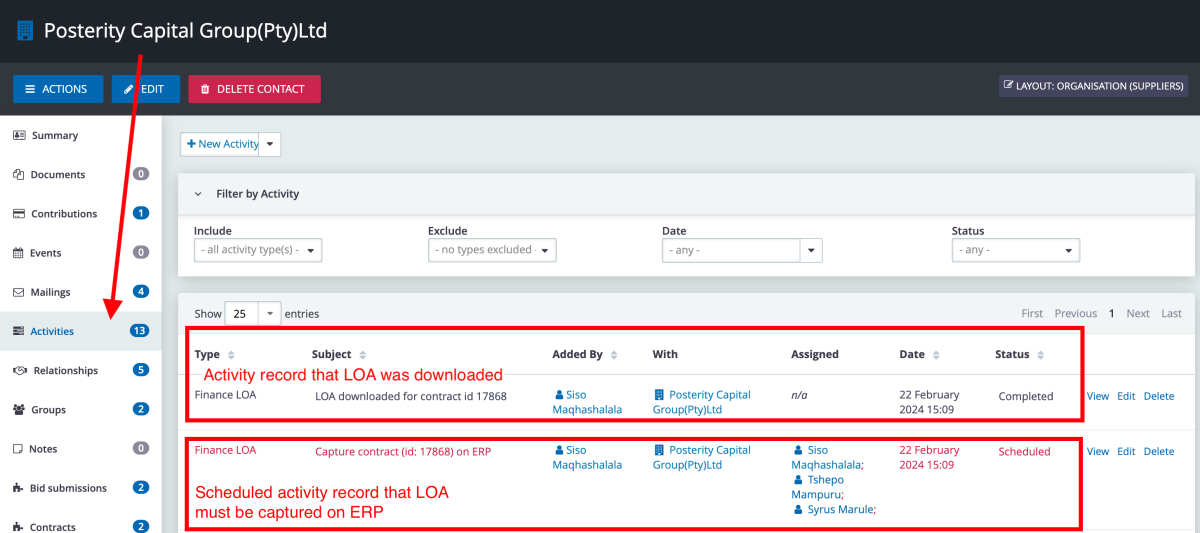Delete the LOA downloaded activity

click(x=1159, y=396)
